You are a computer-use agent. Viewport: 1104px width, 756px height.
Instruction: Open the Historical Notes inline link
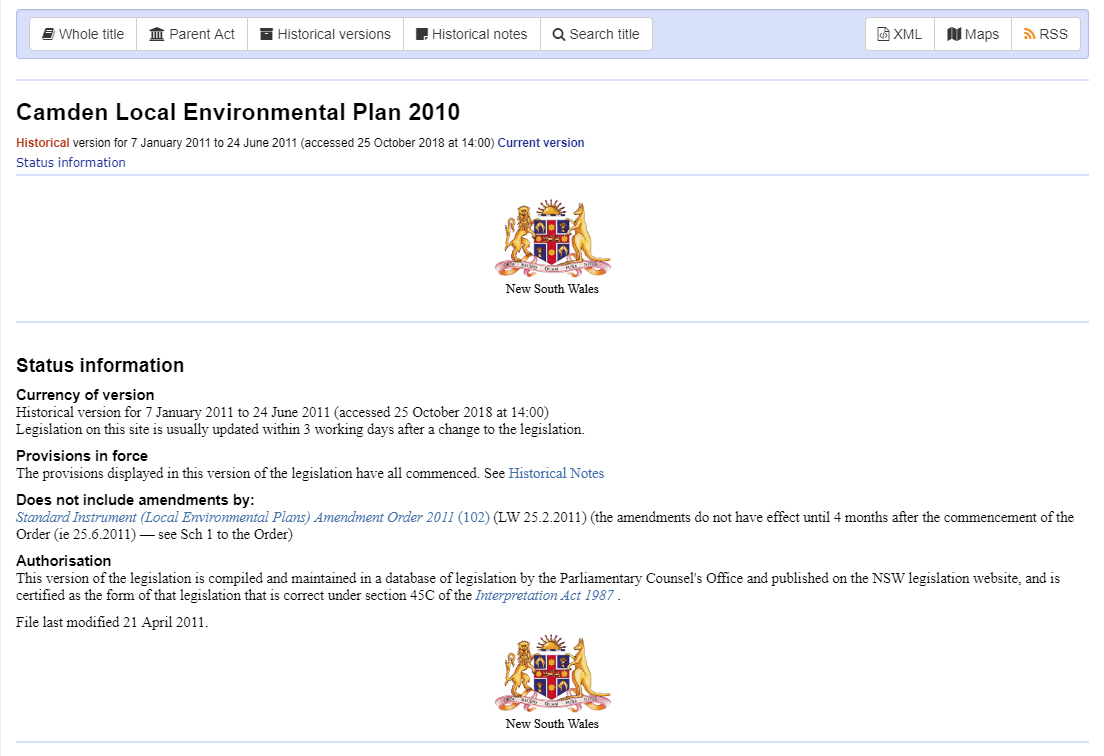[556, 474]
